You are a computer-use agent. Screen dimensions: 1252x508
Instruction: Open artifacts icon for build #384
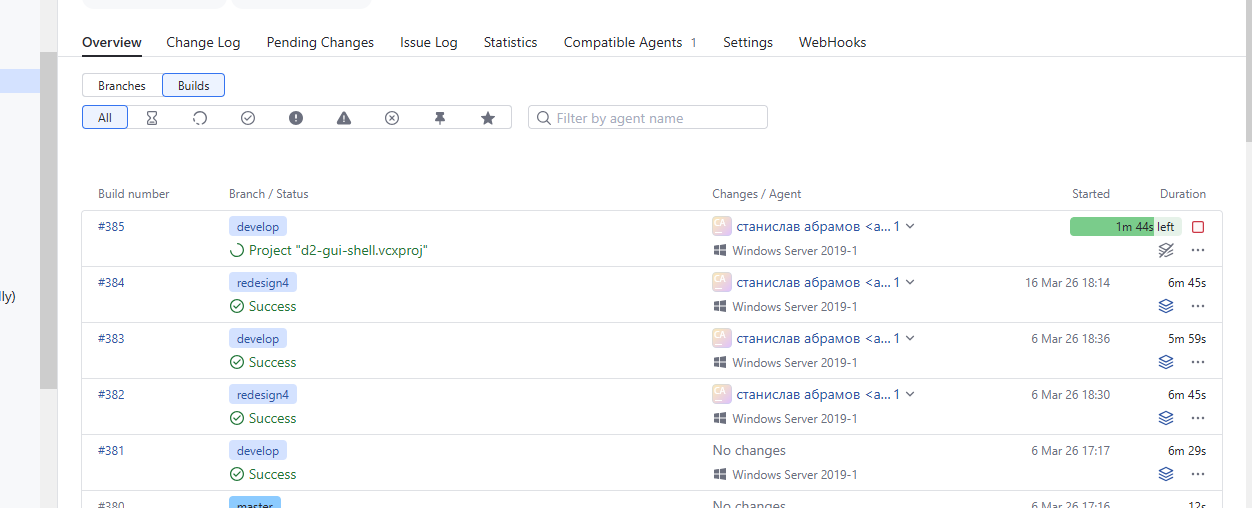coord(1166,306)
